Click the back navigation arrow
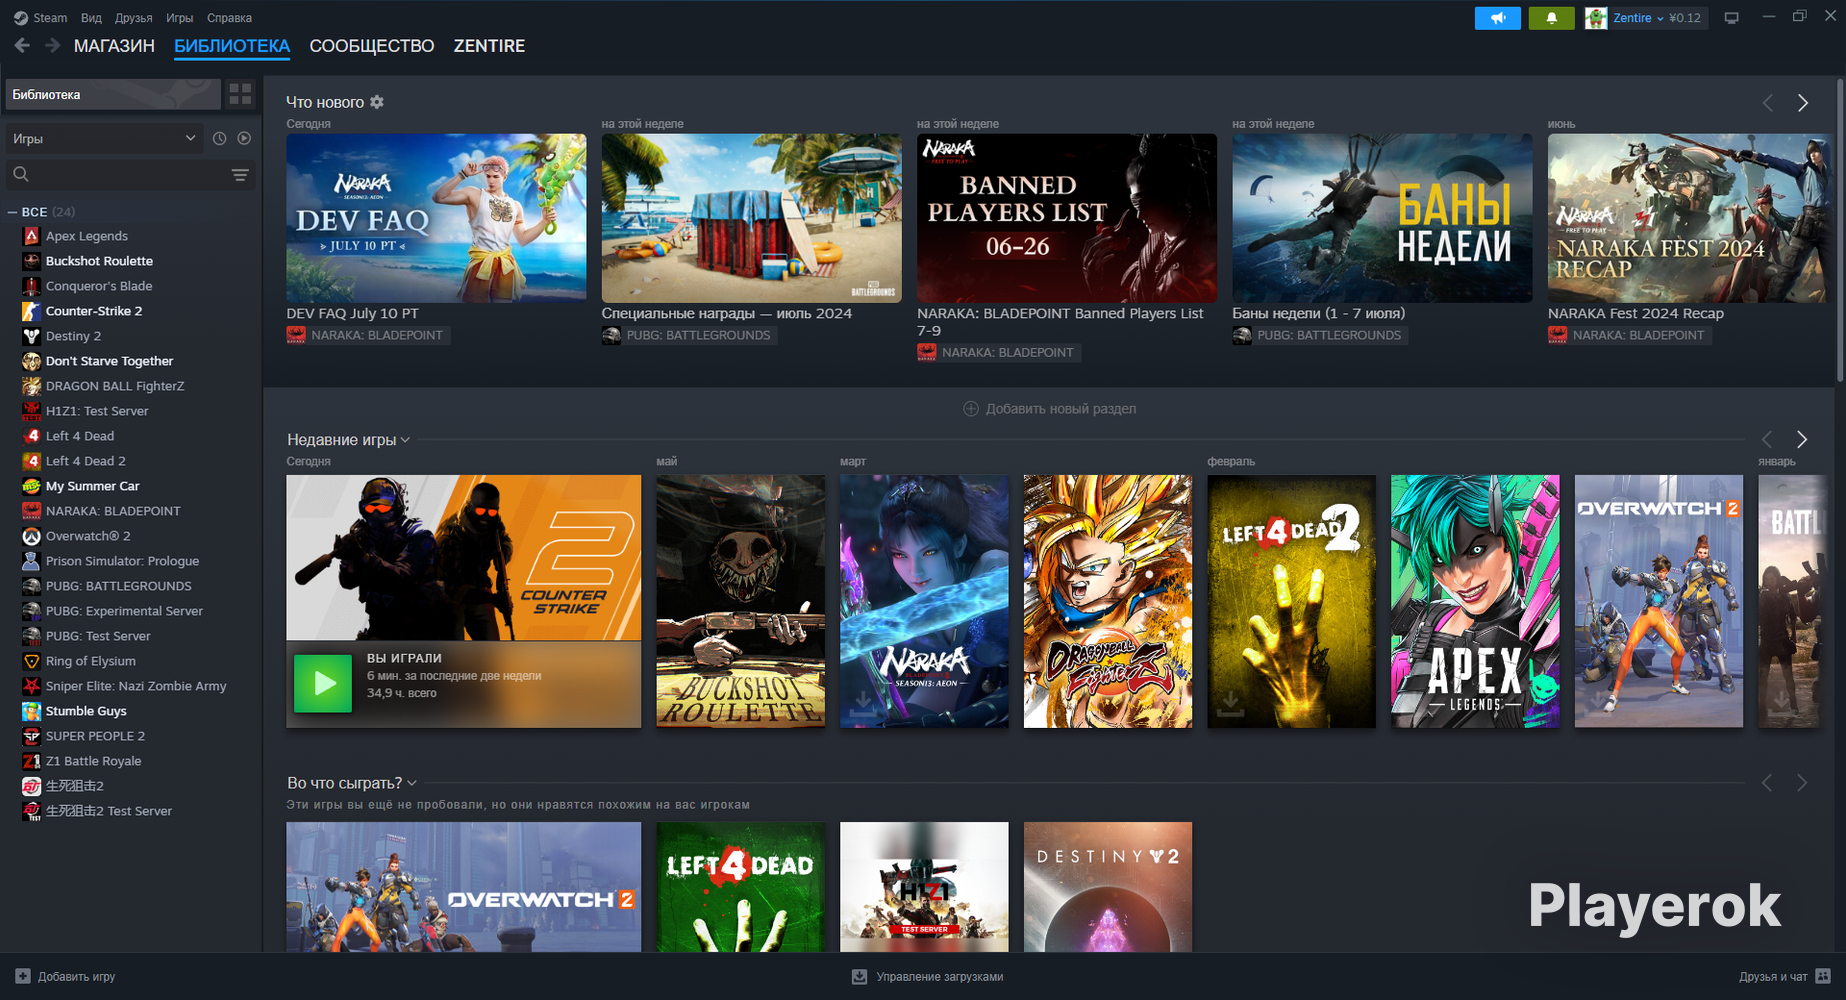This screenshot has width=1846, height=1000. click(x=22, y=45)
